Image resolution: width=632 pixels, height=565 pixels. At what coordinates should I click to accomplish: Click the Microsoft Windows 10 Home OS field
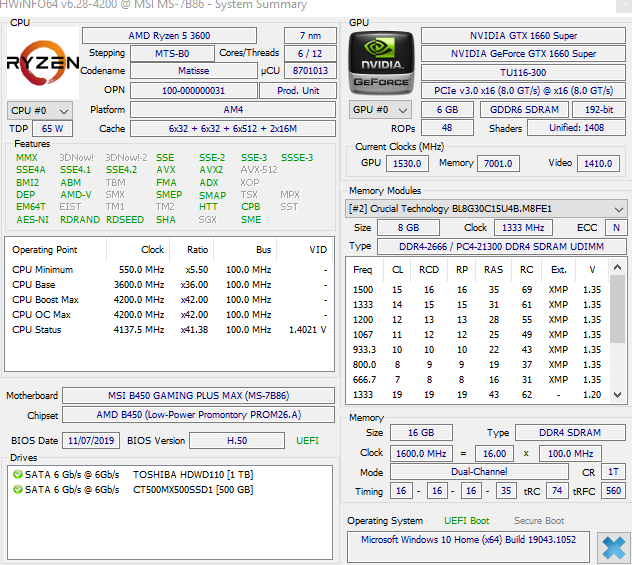coord(468,546)
